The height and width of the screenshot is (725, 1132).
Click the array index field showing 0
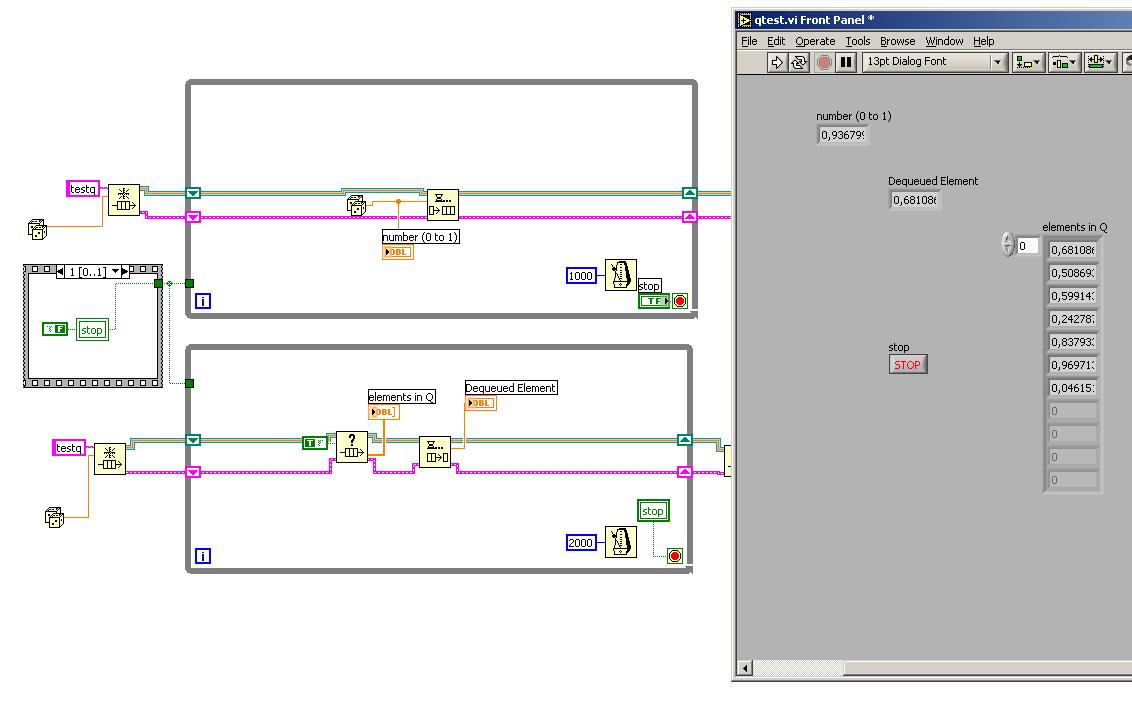tap(1027, 246)
